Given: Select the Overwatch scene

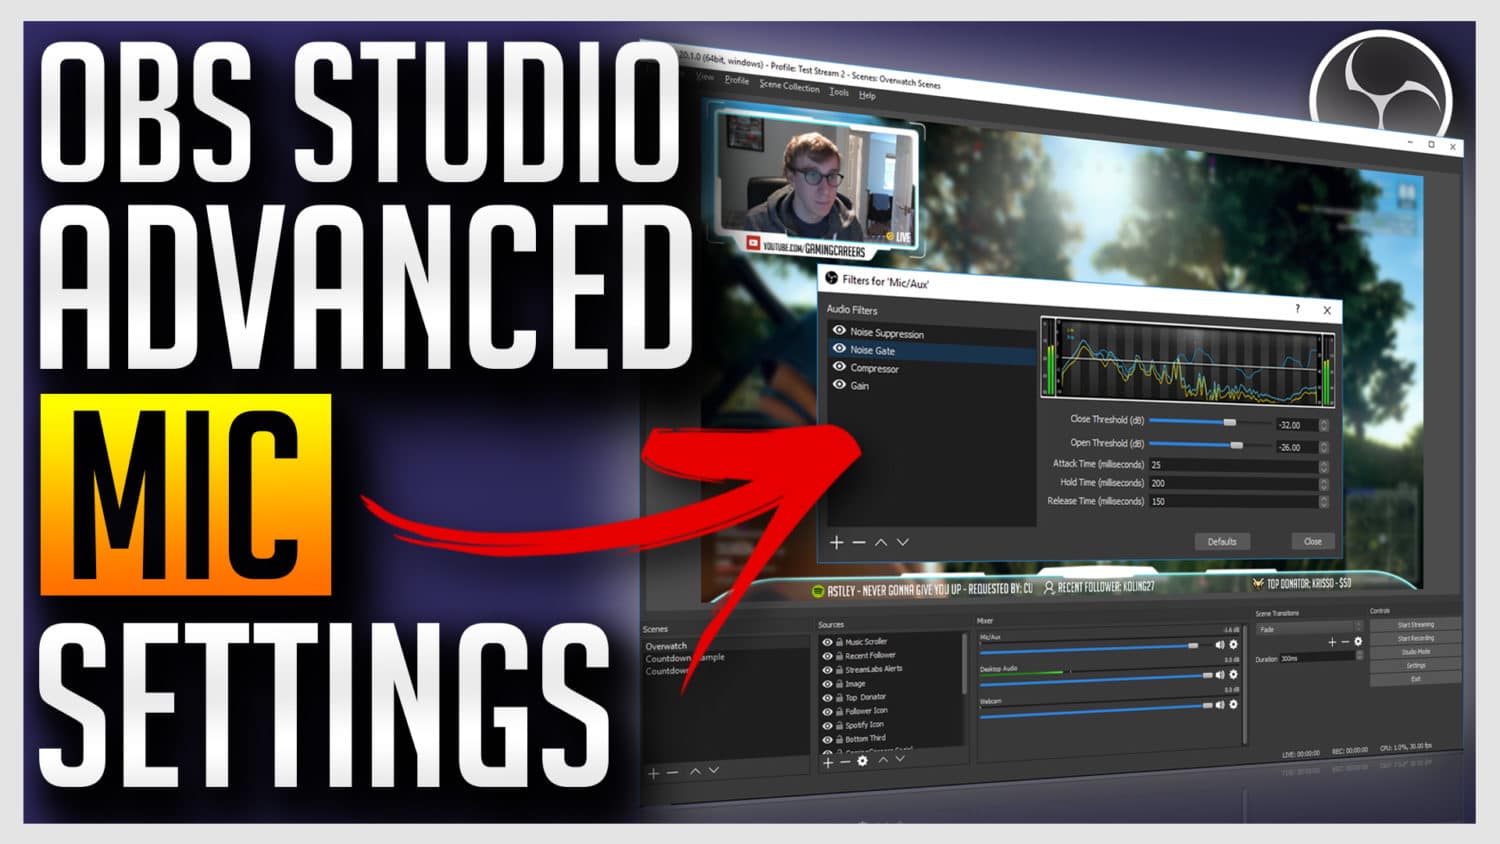Looking at the screenshot, I should 666,646.
